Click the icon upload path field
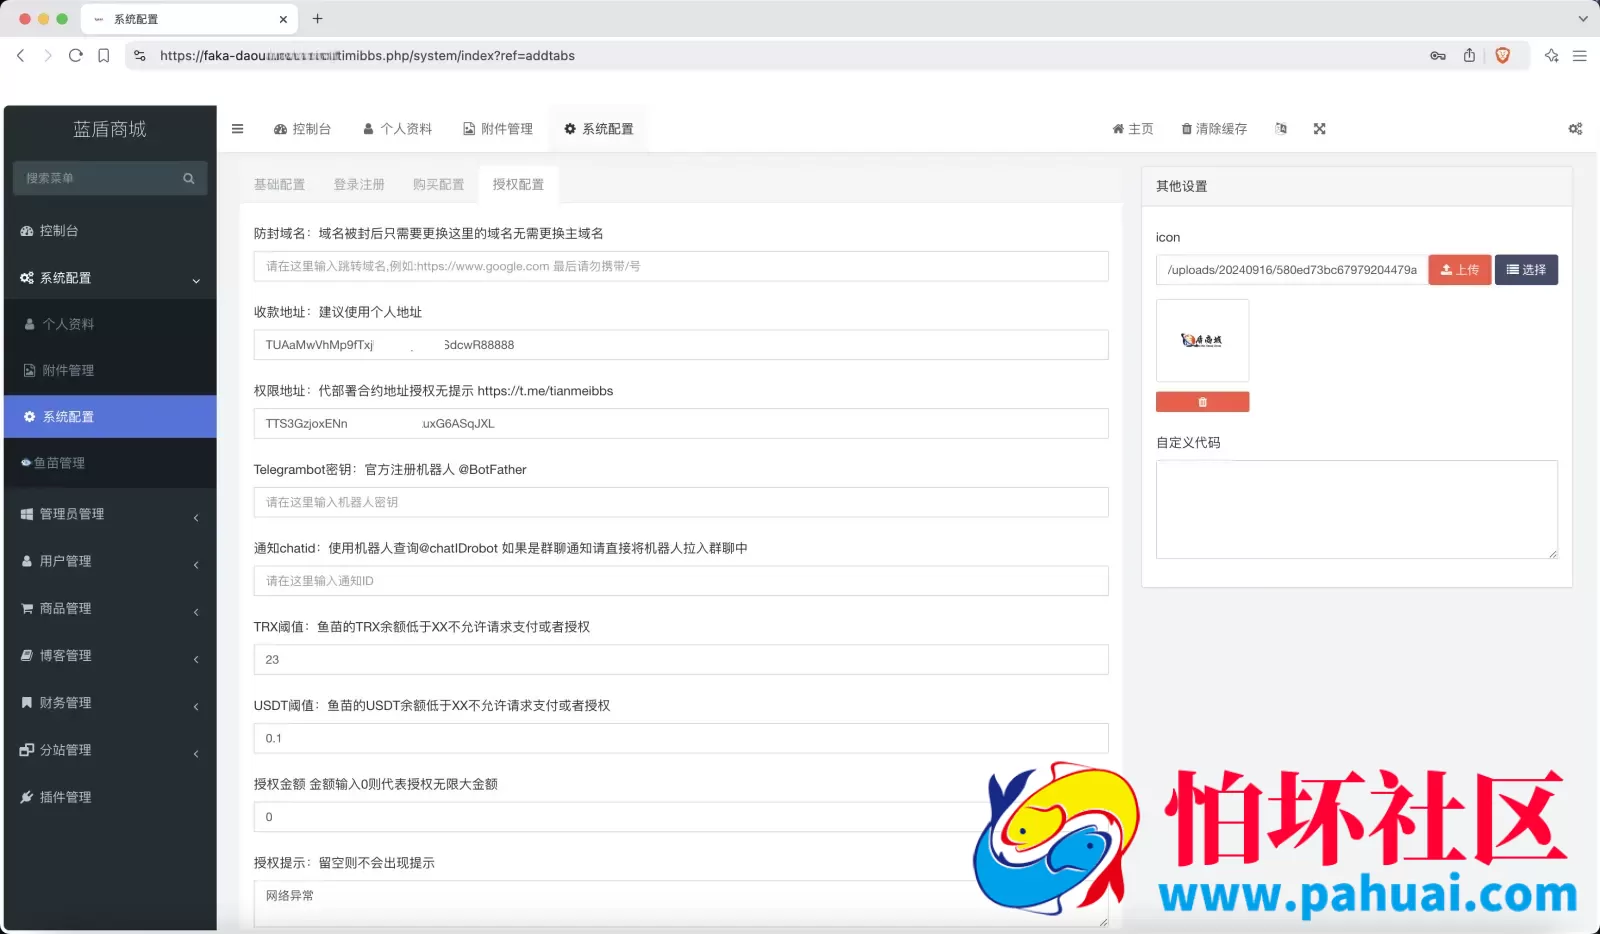Image resolution: width=1600 pixels, height=934 pixels. tap(1292, 270)
